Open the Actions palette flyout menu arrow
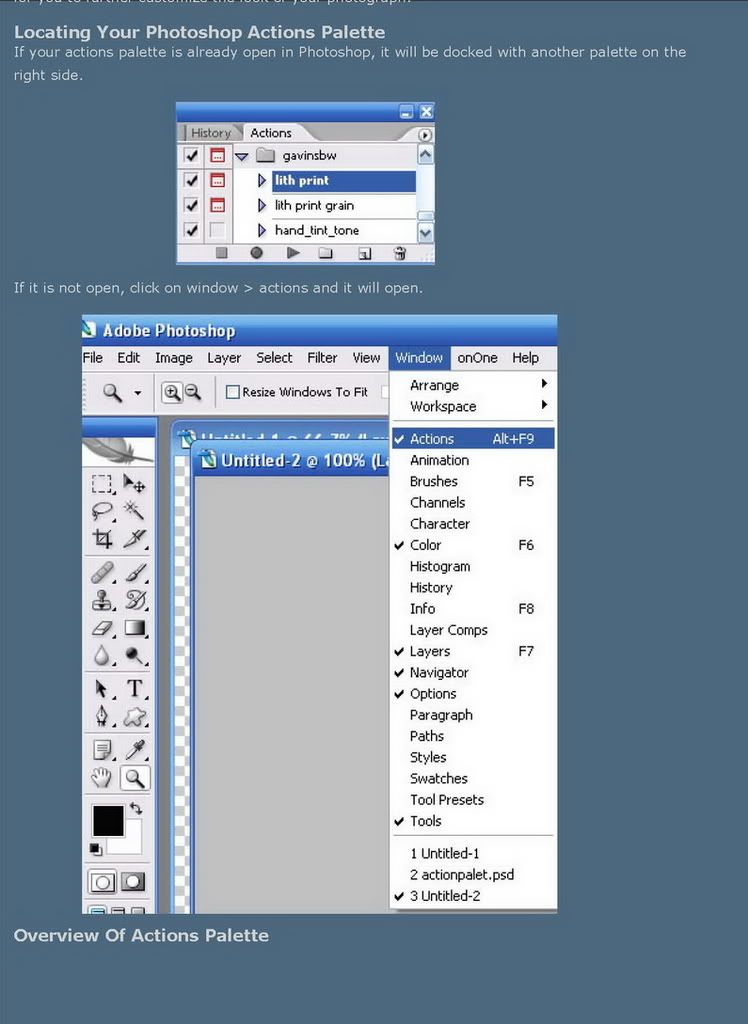Screen dimensions: 748x1024 pos(425,134)
